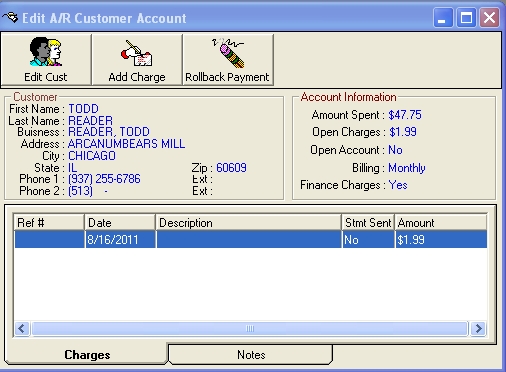
Task: Click the right scroll arrow of charges list
Action: 478,329
